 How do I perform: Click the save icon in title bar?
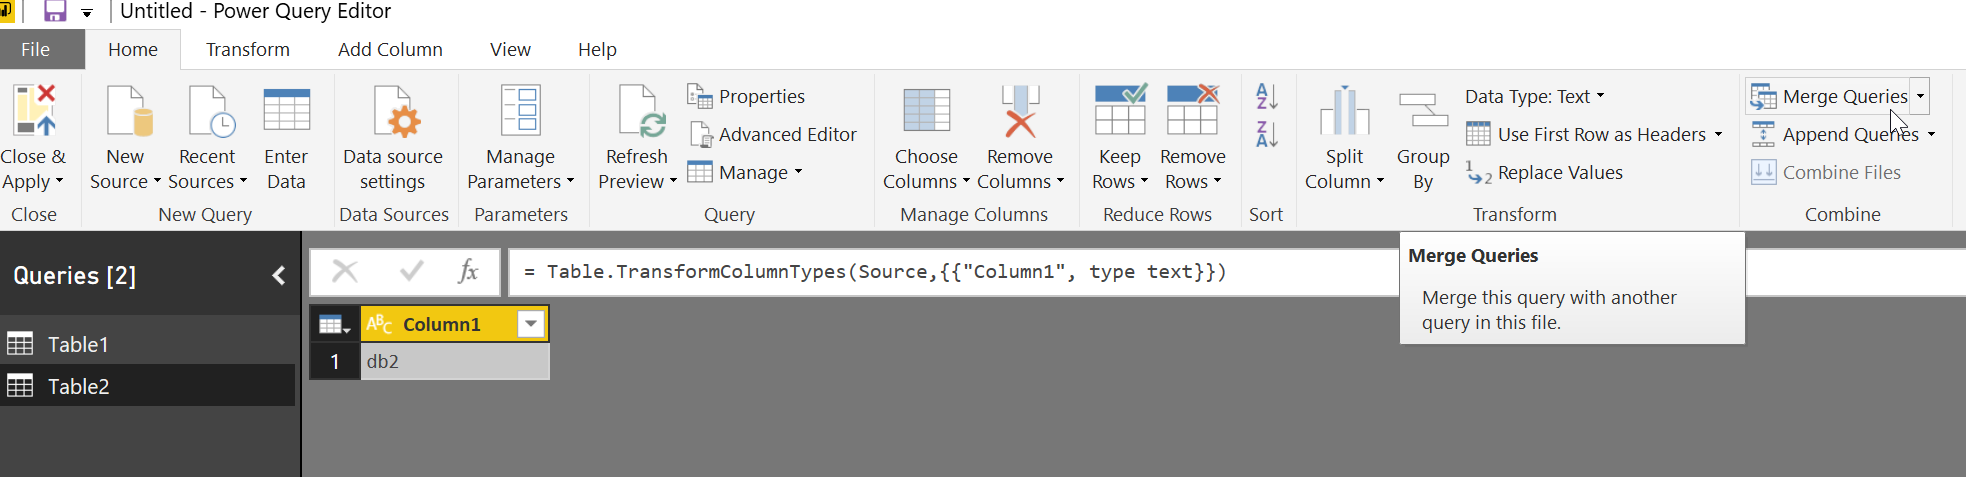click(x=55, y=11)
